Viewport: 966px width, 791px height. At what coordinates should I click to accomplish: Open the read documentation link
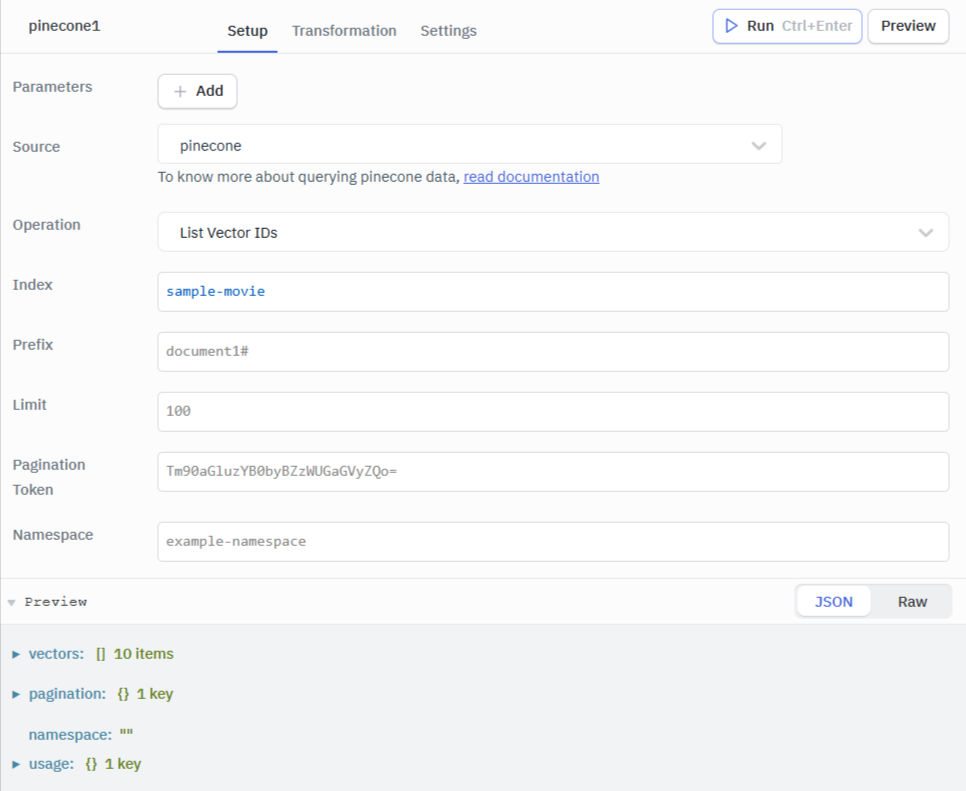tap(531, 177)
